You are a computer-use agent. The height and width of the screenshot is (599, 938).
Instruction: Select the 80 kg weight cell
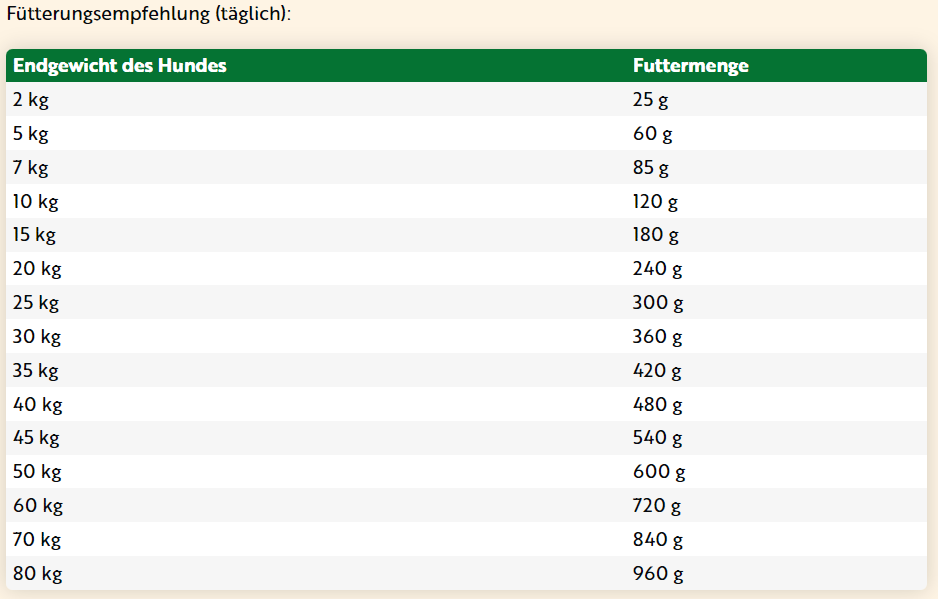37,574
